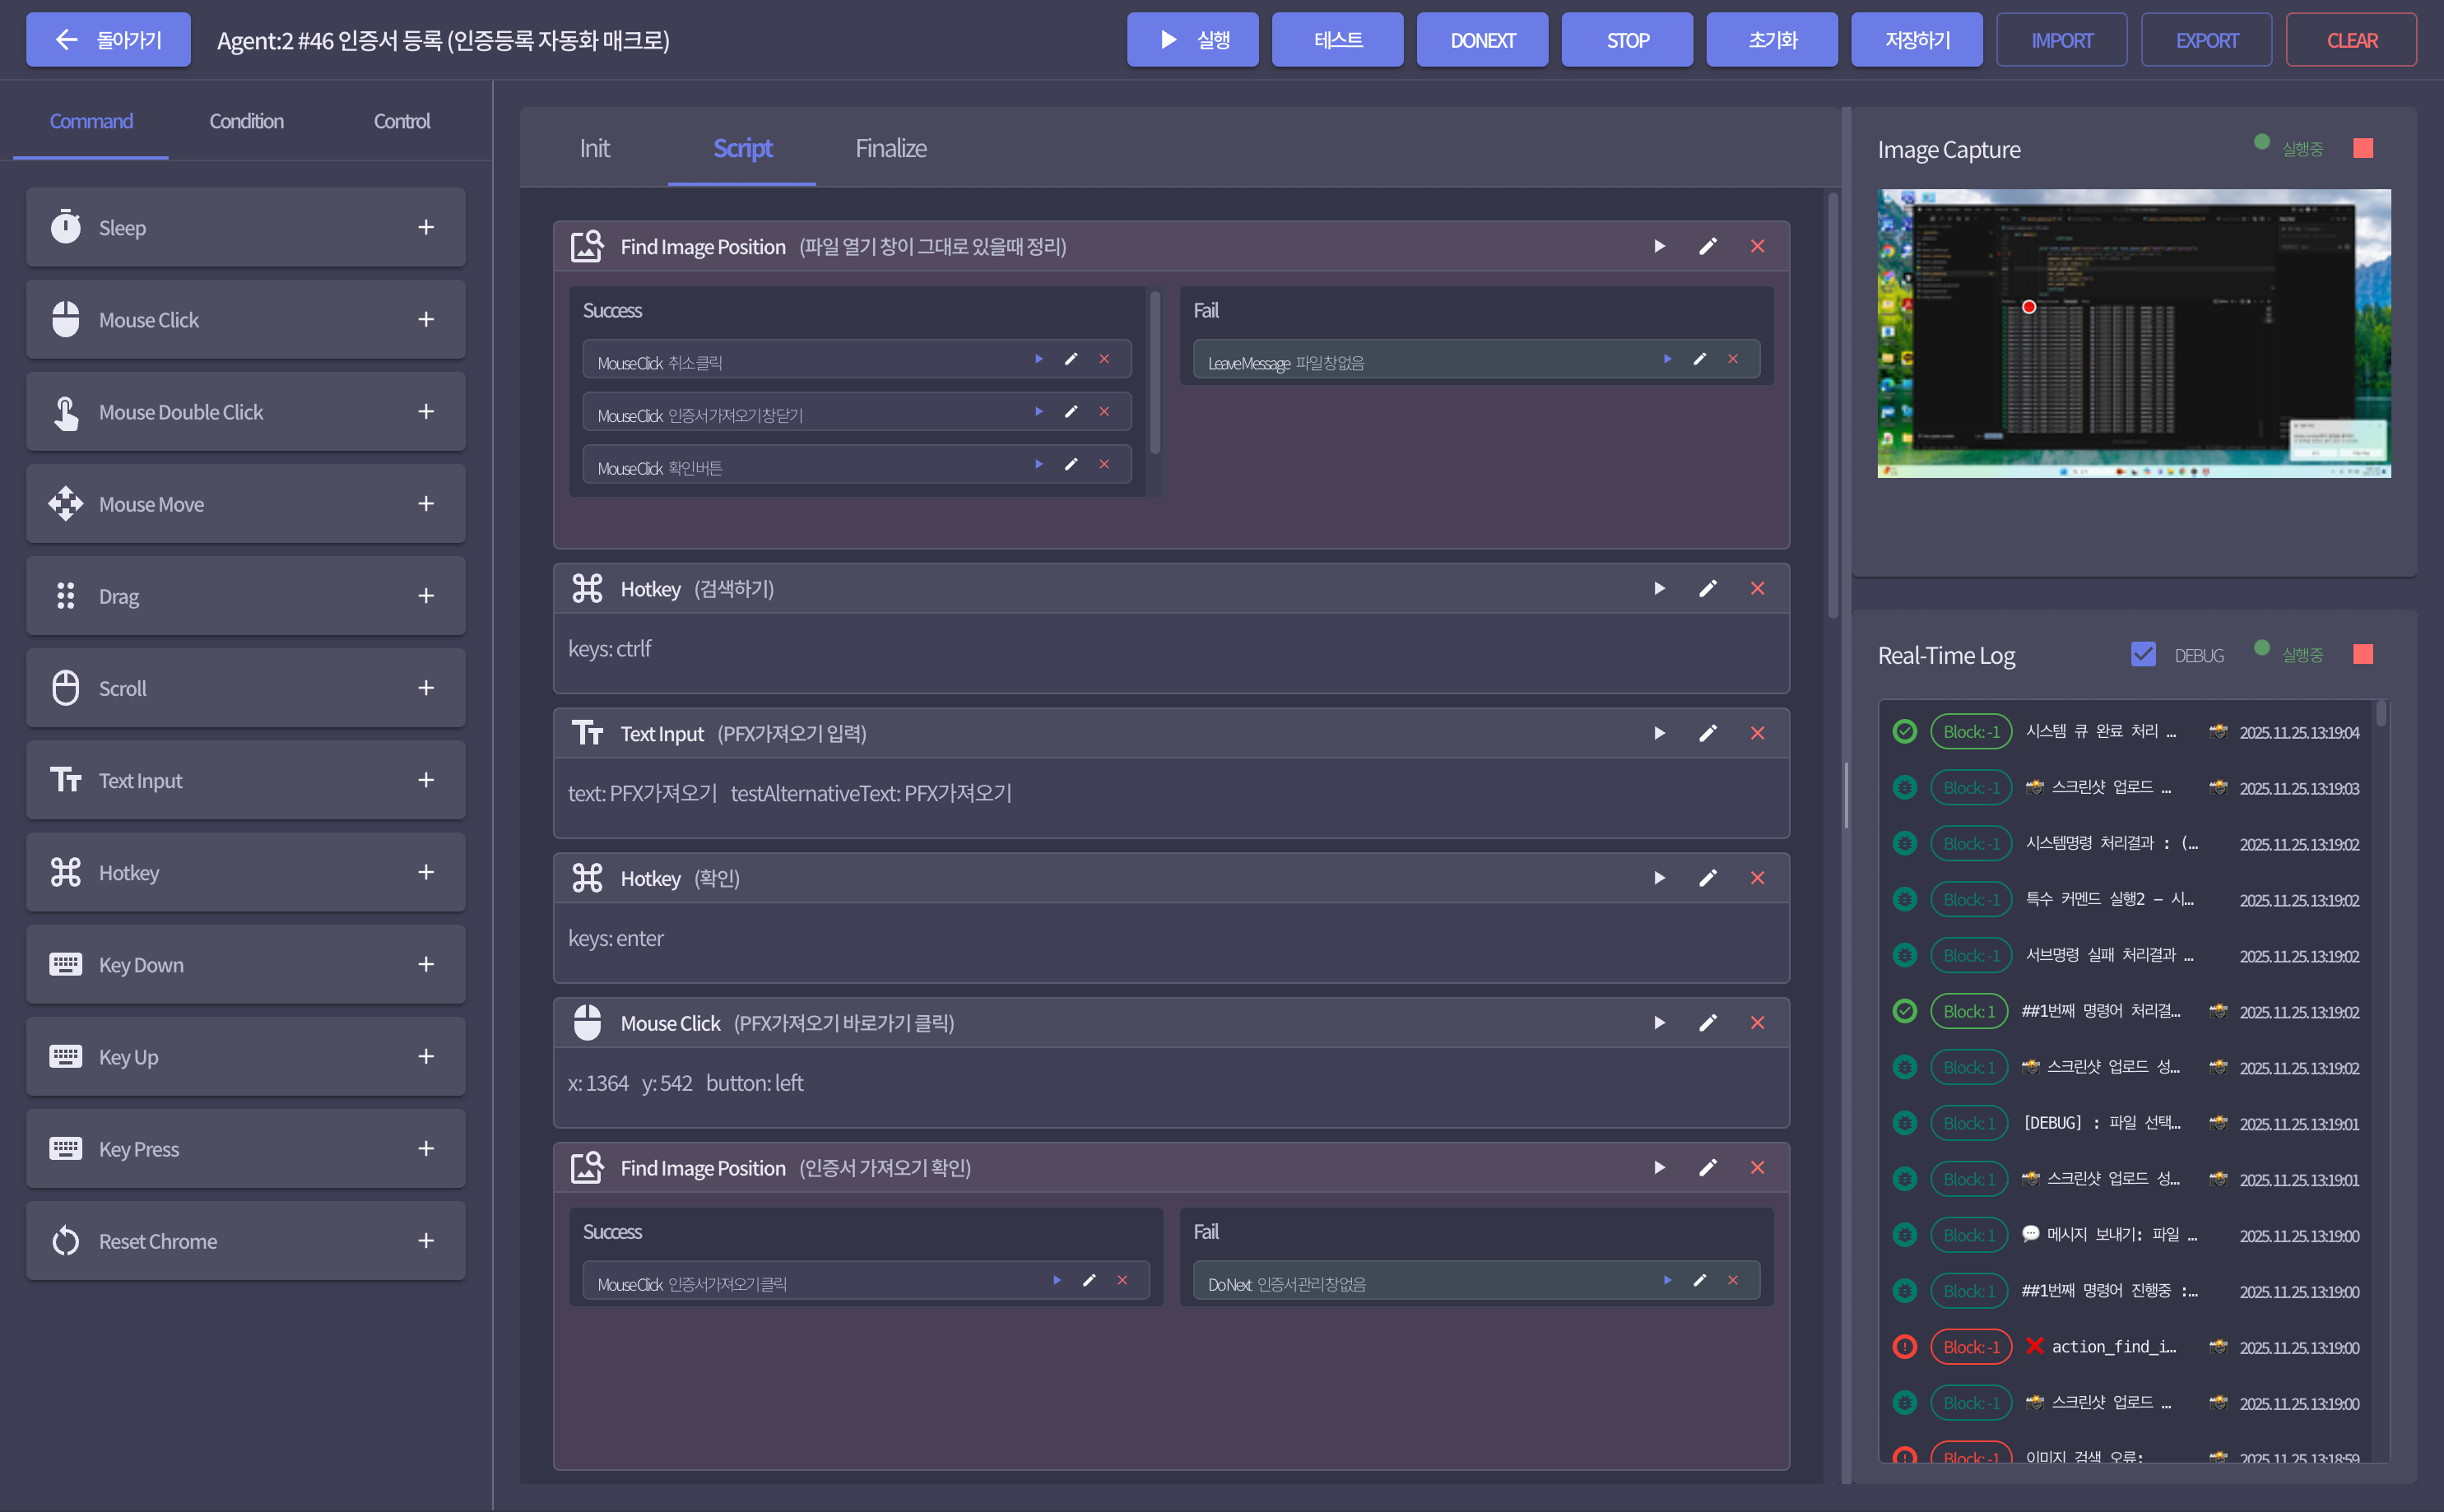The height and width of the screenshot is (1512, 2444).
Task: Edit the 취소클릭 MouseClick sub-step
Action: pos(1071,359)
